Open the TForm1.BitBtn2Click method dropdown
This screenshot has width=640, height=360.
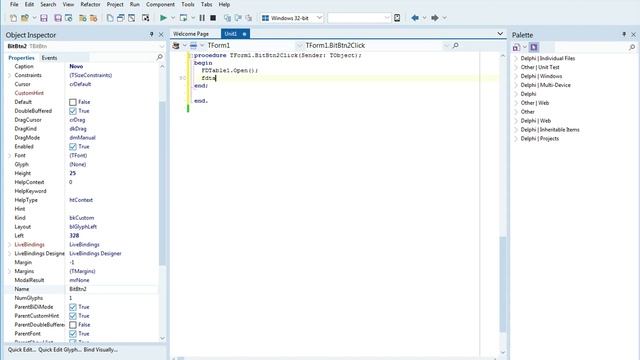coord(446,46)
